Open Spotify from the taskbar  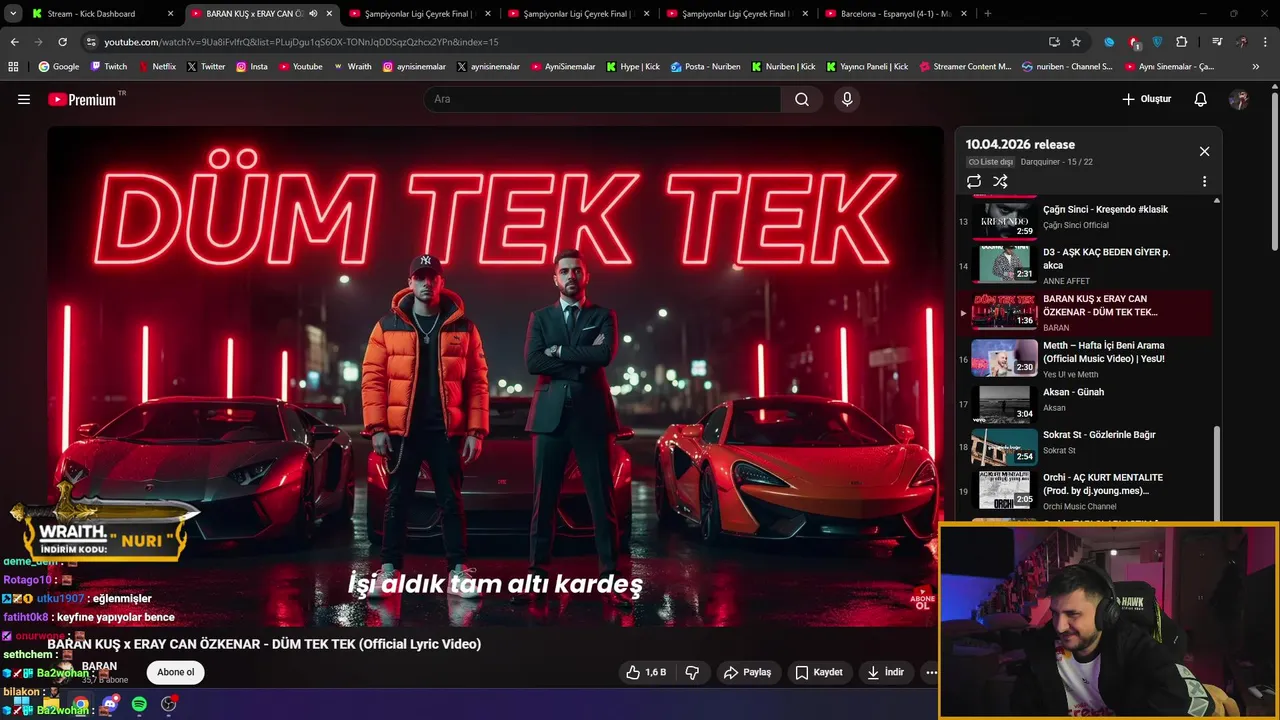[139, 704]
